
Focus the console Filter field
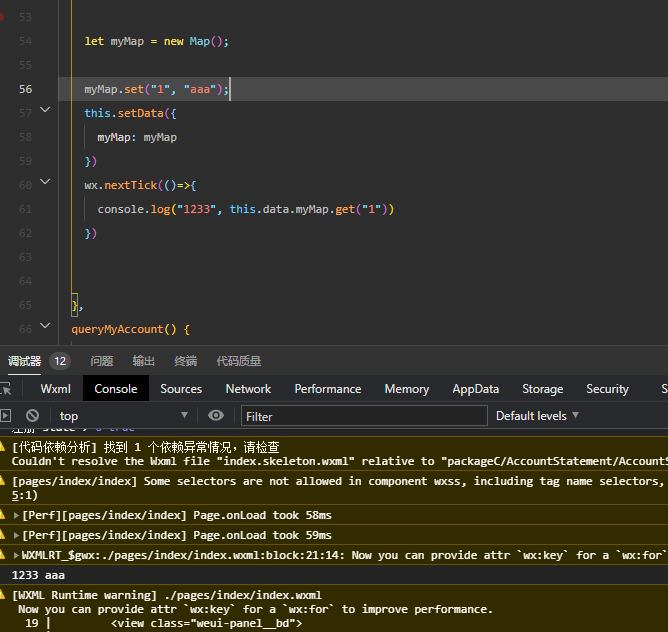click(x=364, y=416)
